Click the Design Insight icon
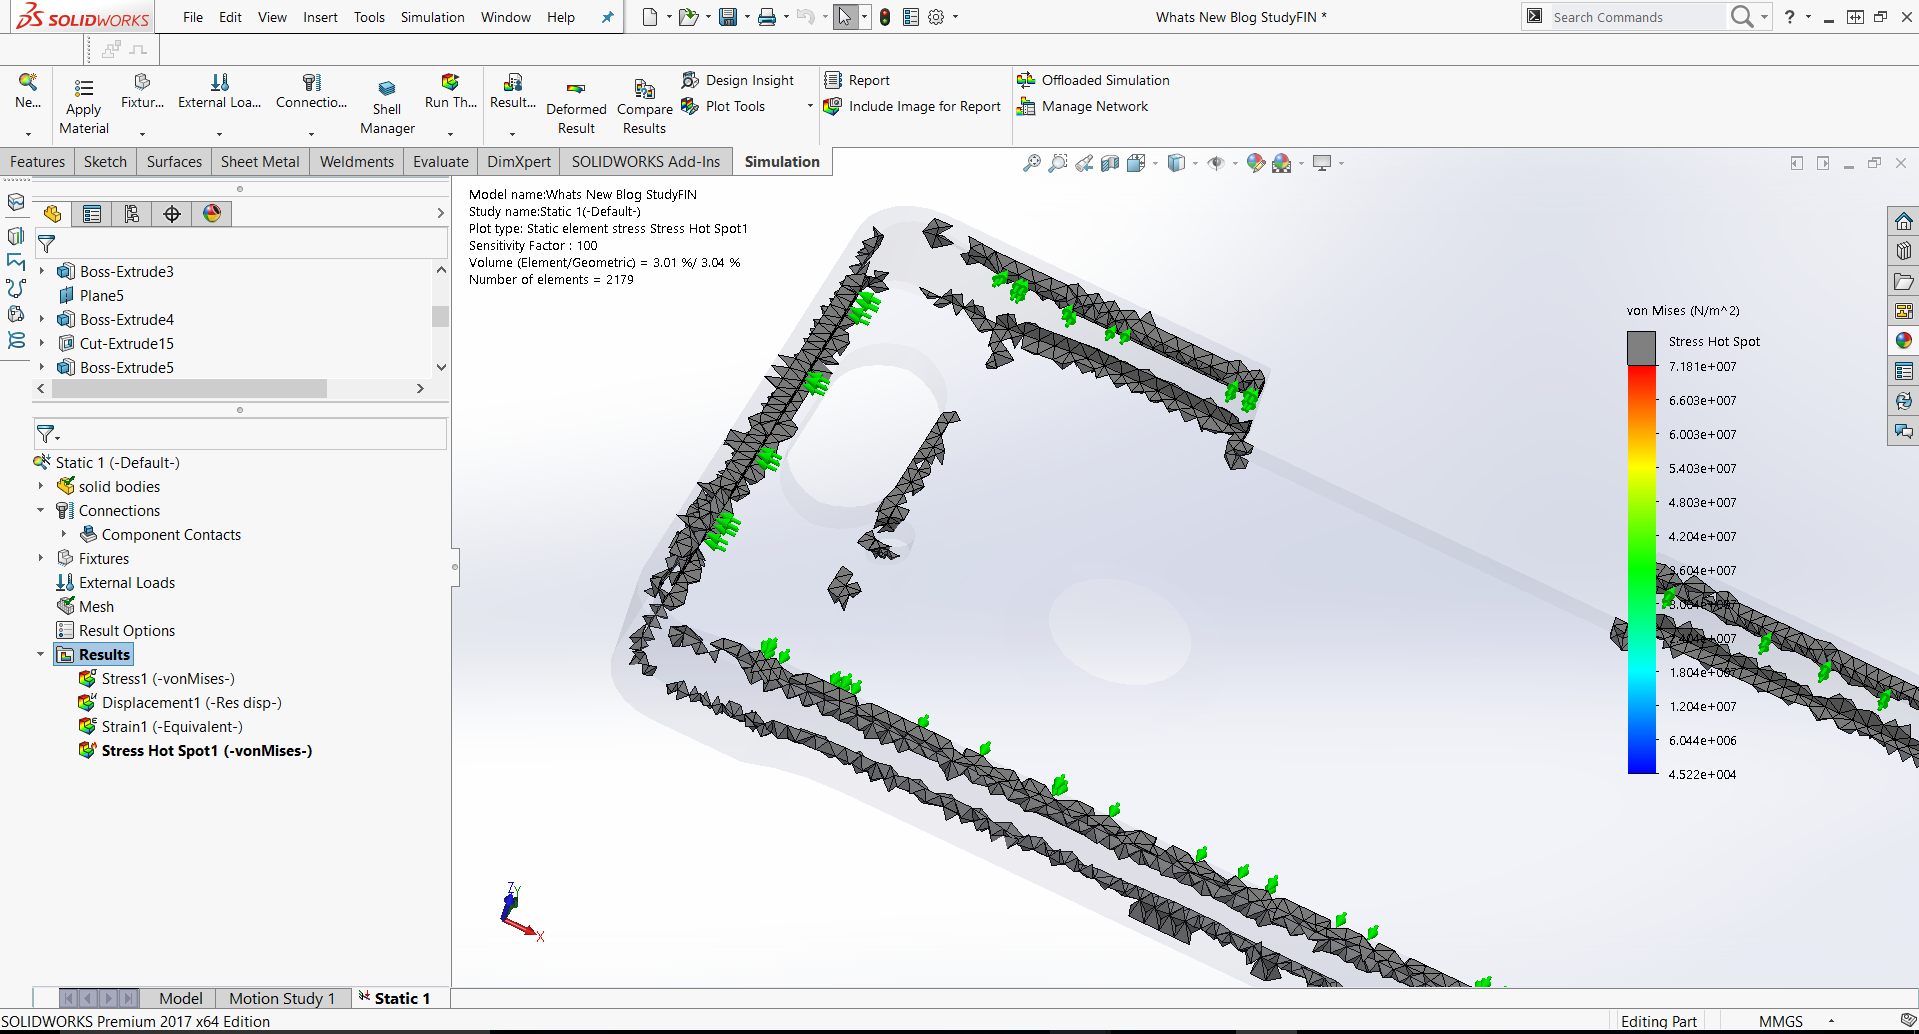The image size is (1919, 1034). pos(691,80)
